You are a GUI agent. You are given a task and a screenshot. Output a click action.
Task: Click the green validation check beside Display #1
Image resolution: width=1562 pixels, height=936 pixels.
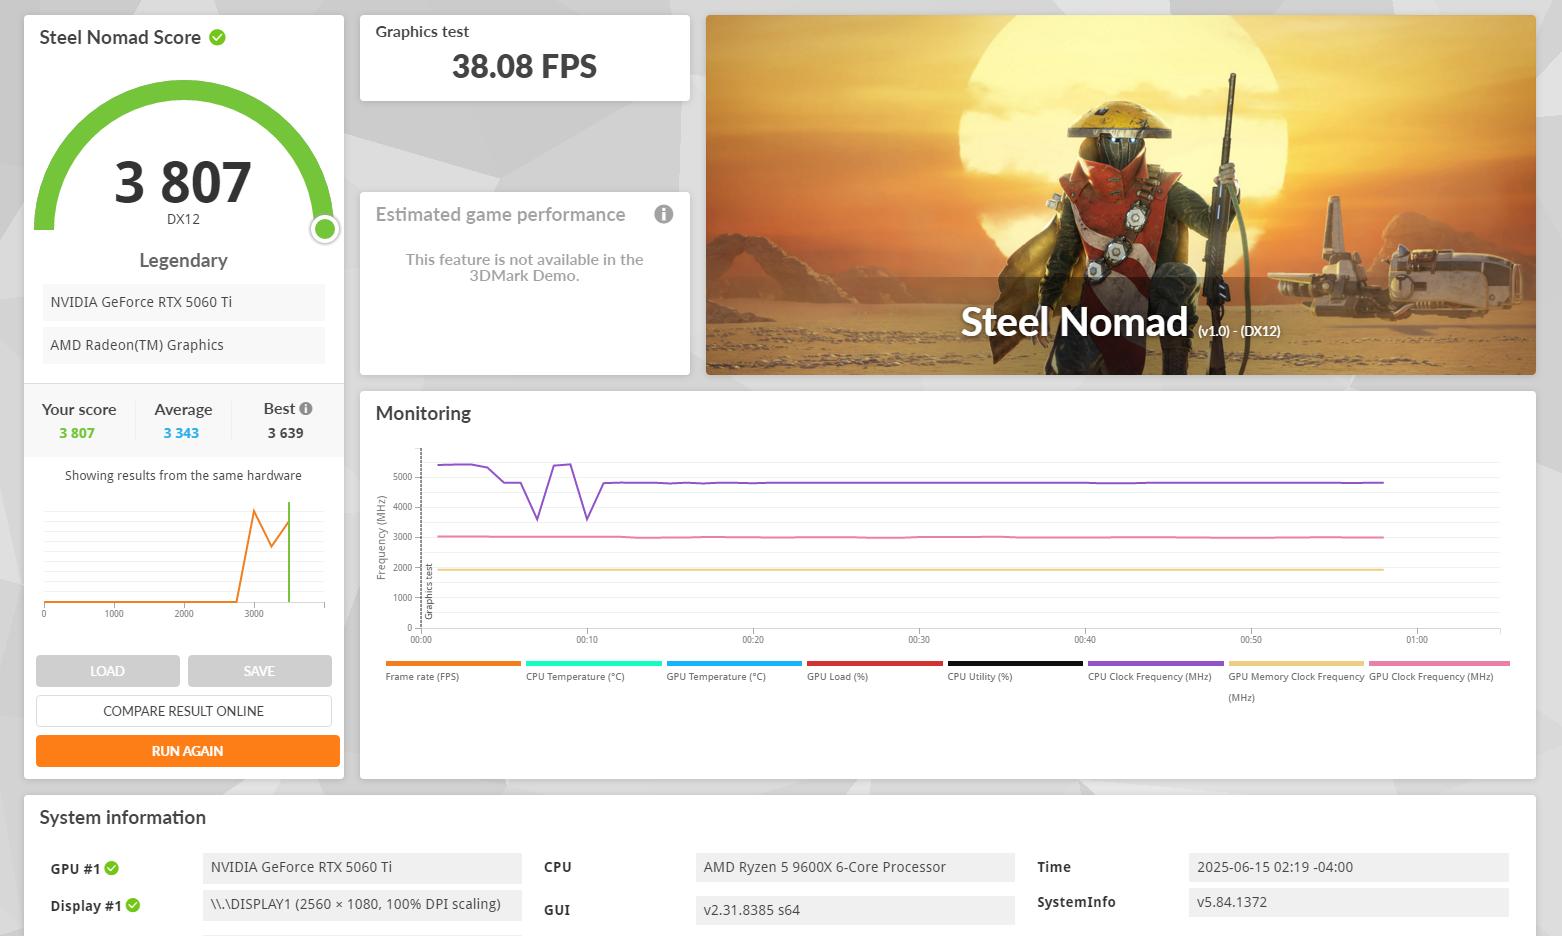[133, 905]
